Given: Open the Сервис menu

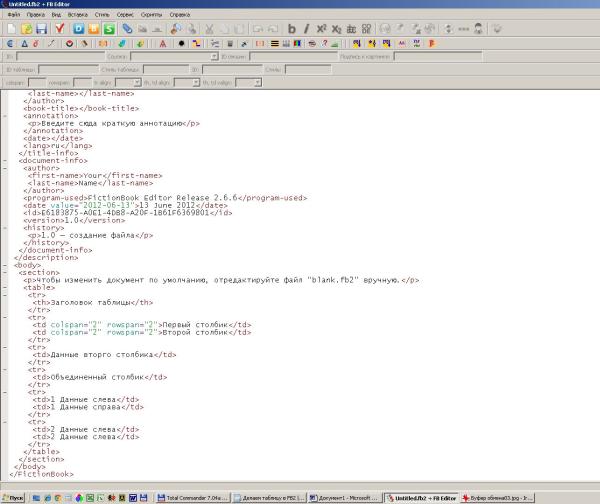Looking at the screenshot, I should [124, 16].
